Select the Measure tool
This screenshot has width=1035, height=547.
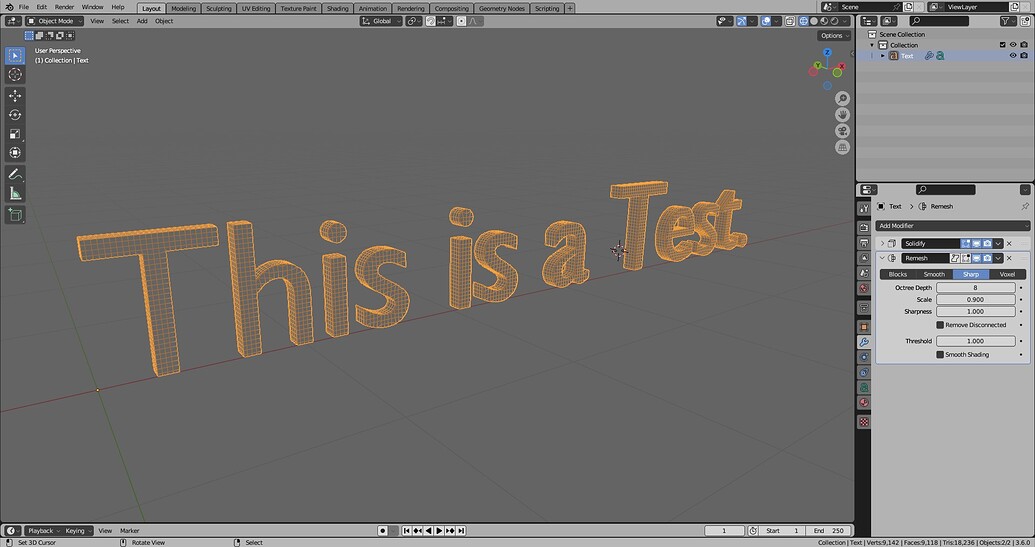[x=15, y=193]
